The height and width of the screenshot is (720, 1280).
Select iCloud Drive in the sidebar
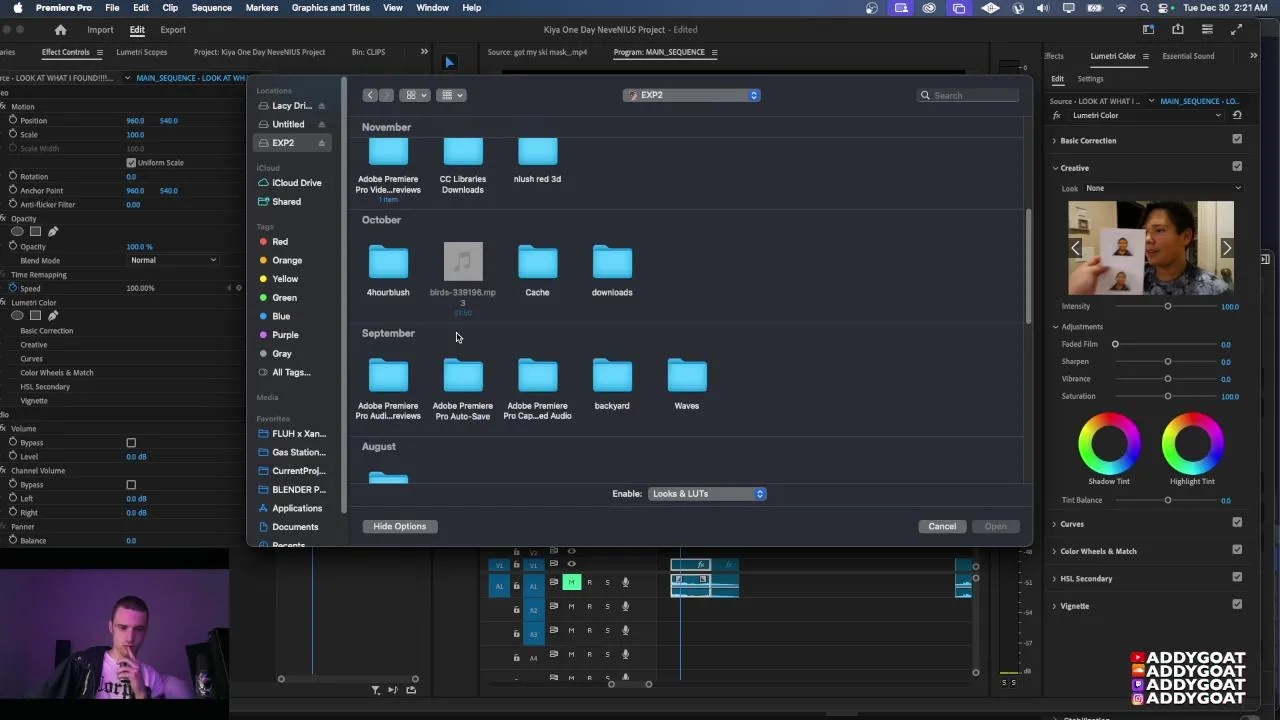[290, 183]
